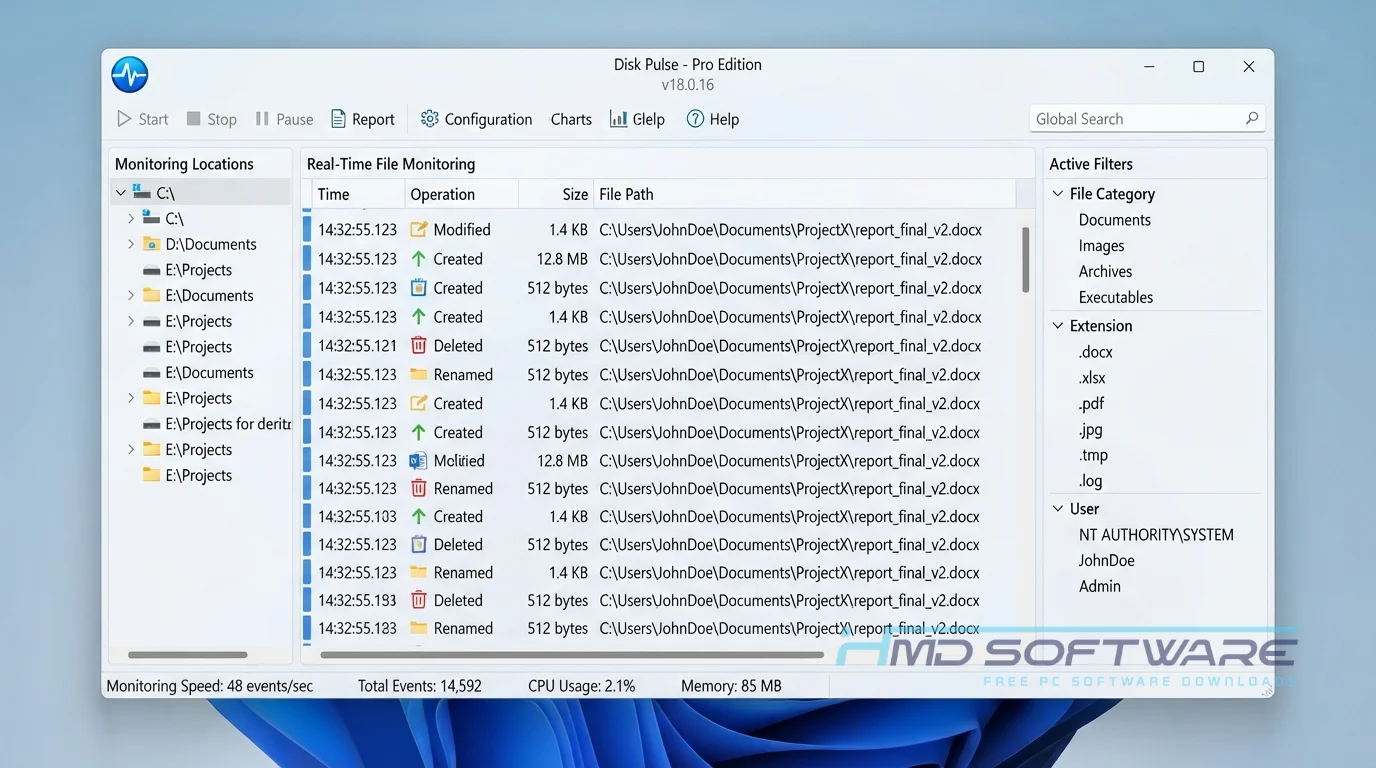The image size is (1376, 768).
Task: Click the Stop toolbar button
Action: coord(211,119)
